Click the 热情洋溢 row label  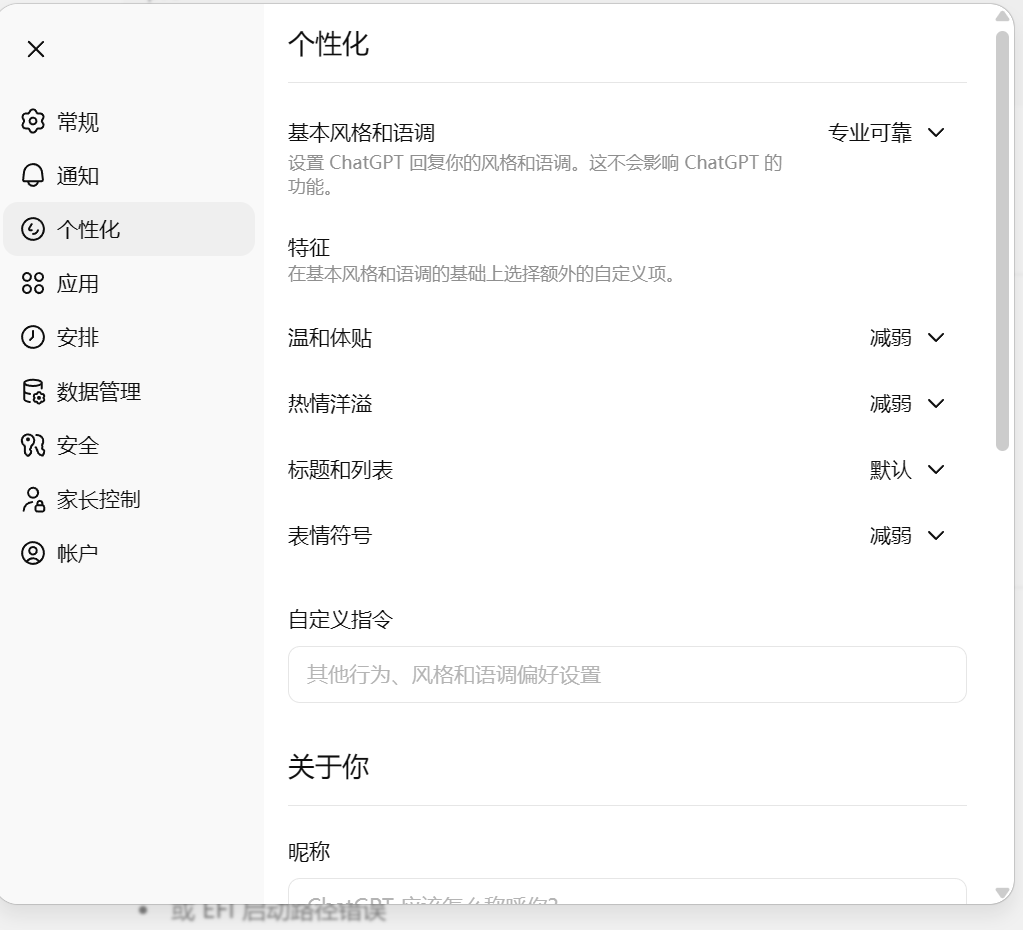pyautogui.click(x=330, y=403)
